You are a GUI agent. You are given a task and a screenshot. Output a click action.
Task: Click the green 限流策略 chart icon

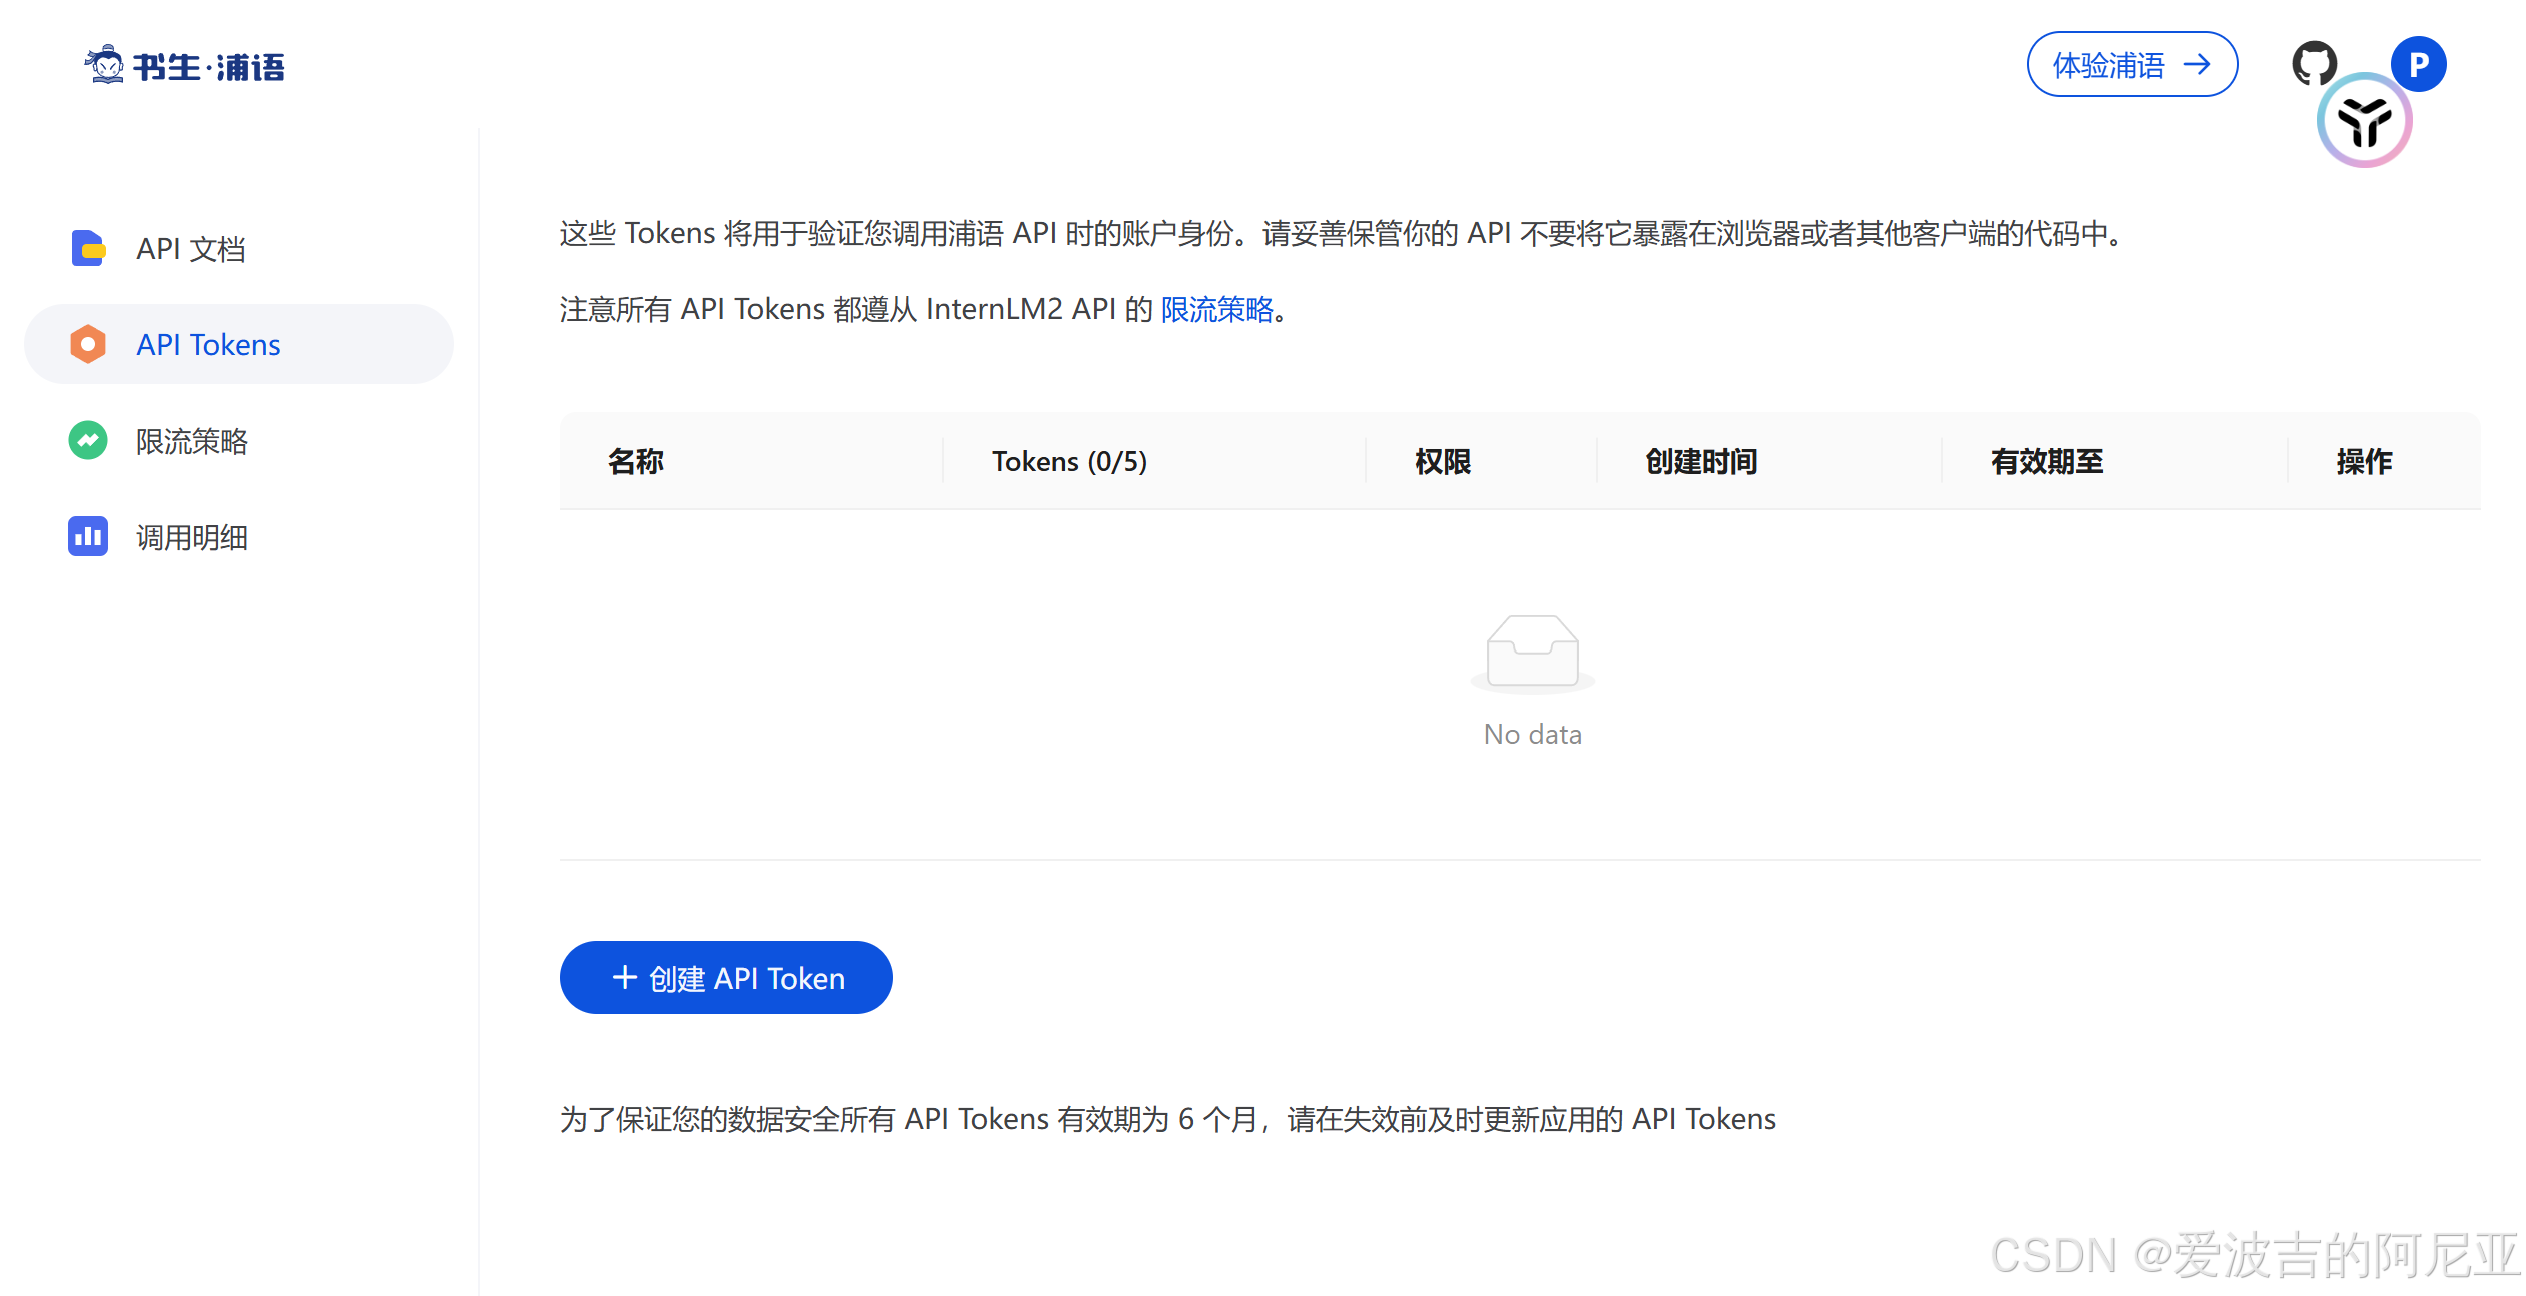coord(88,440)
